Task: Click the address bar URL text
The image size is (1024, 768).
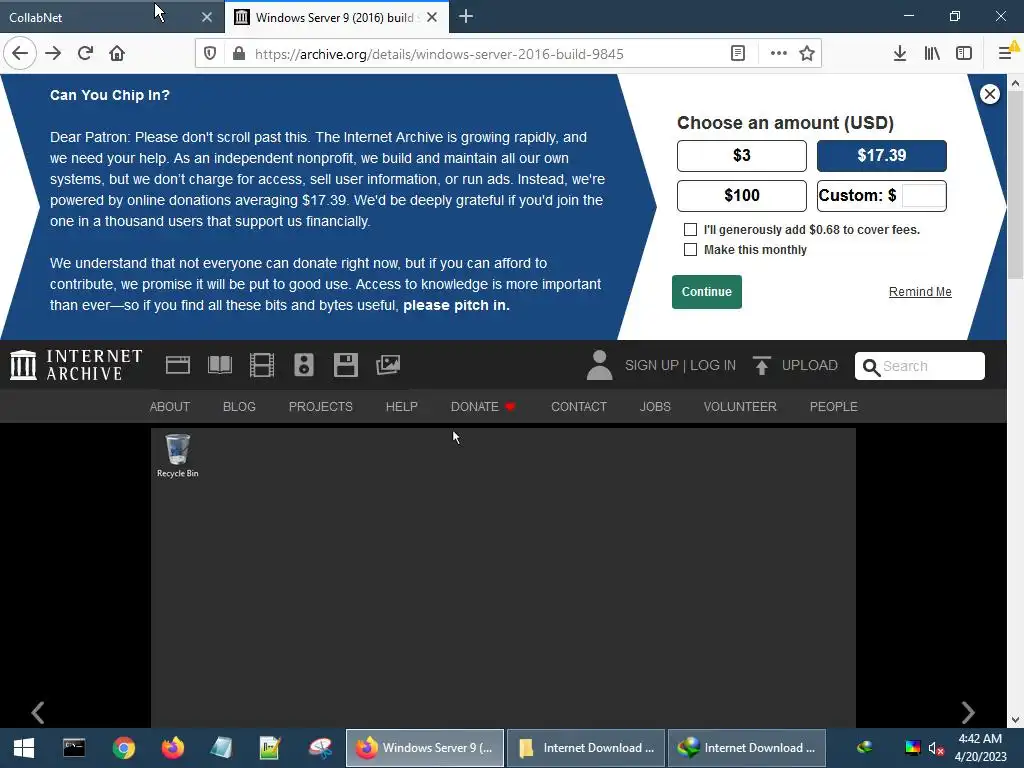Action: tap(439, 54)
